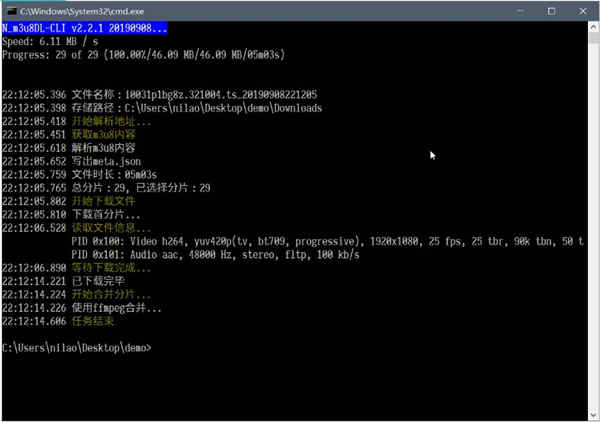The image size is (600, 422).
Task: Click the scrollbar down arrow
Action: point(593,415)
